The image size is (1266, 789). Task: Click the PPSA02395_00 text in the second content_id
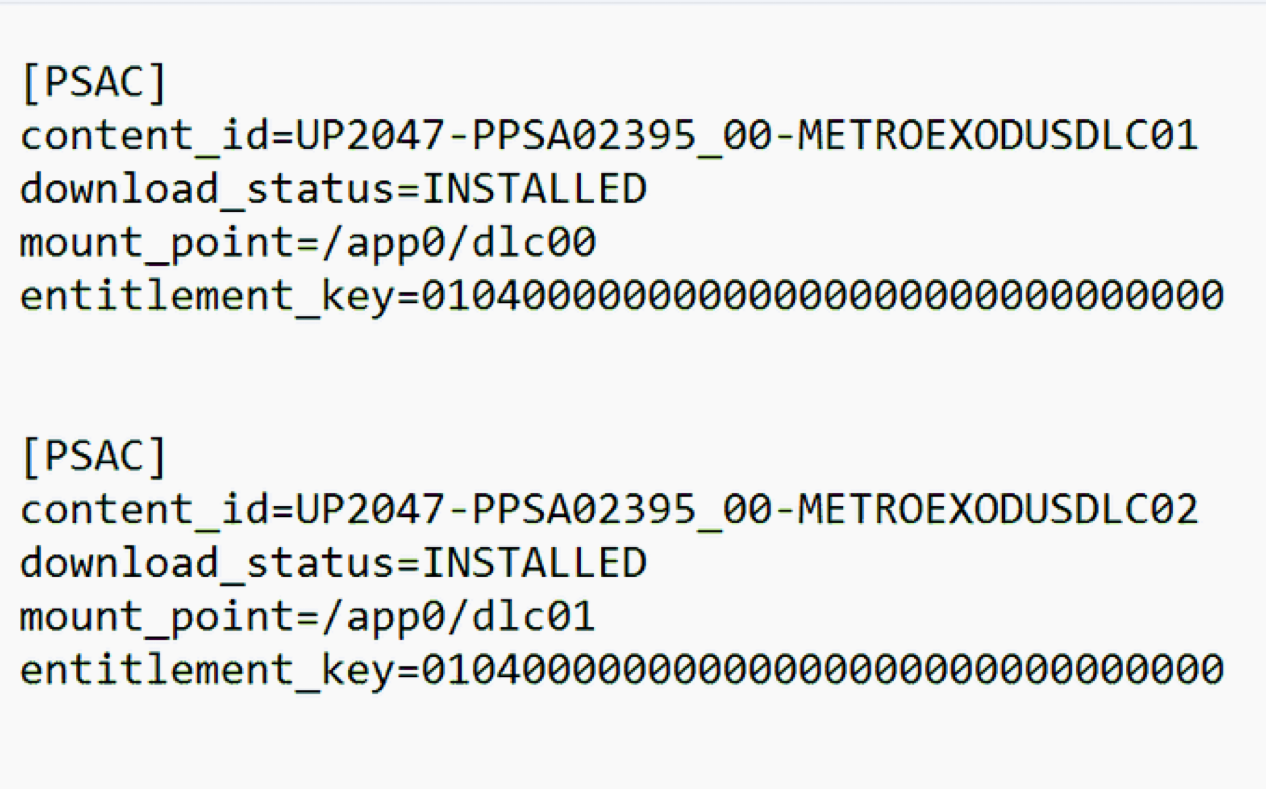(x=622, y=510)
